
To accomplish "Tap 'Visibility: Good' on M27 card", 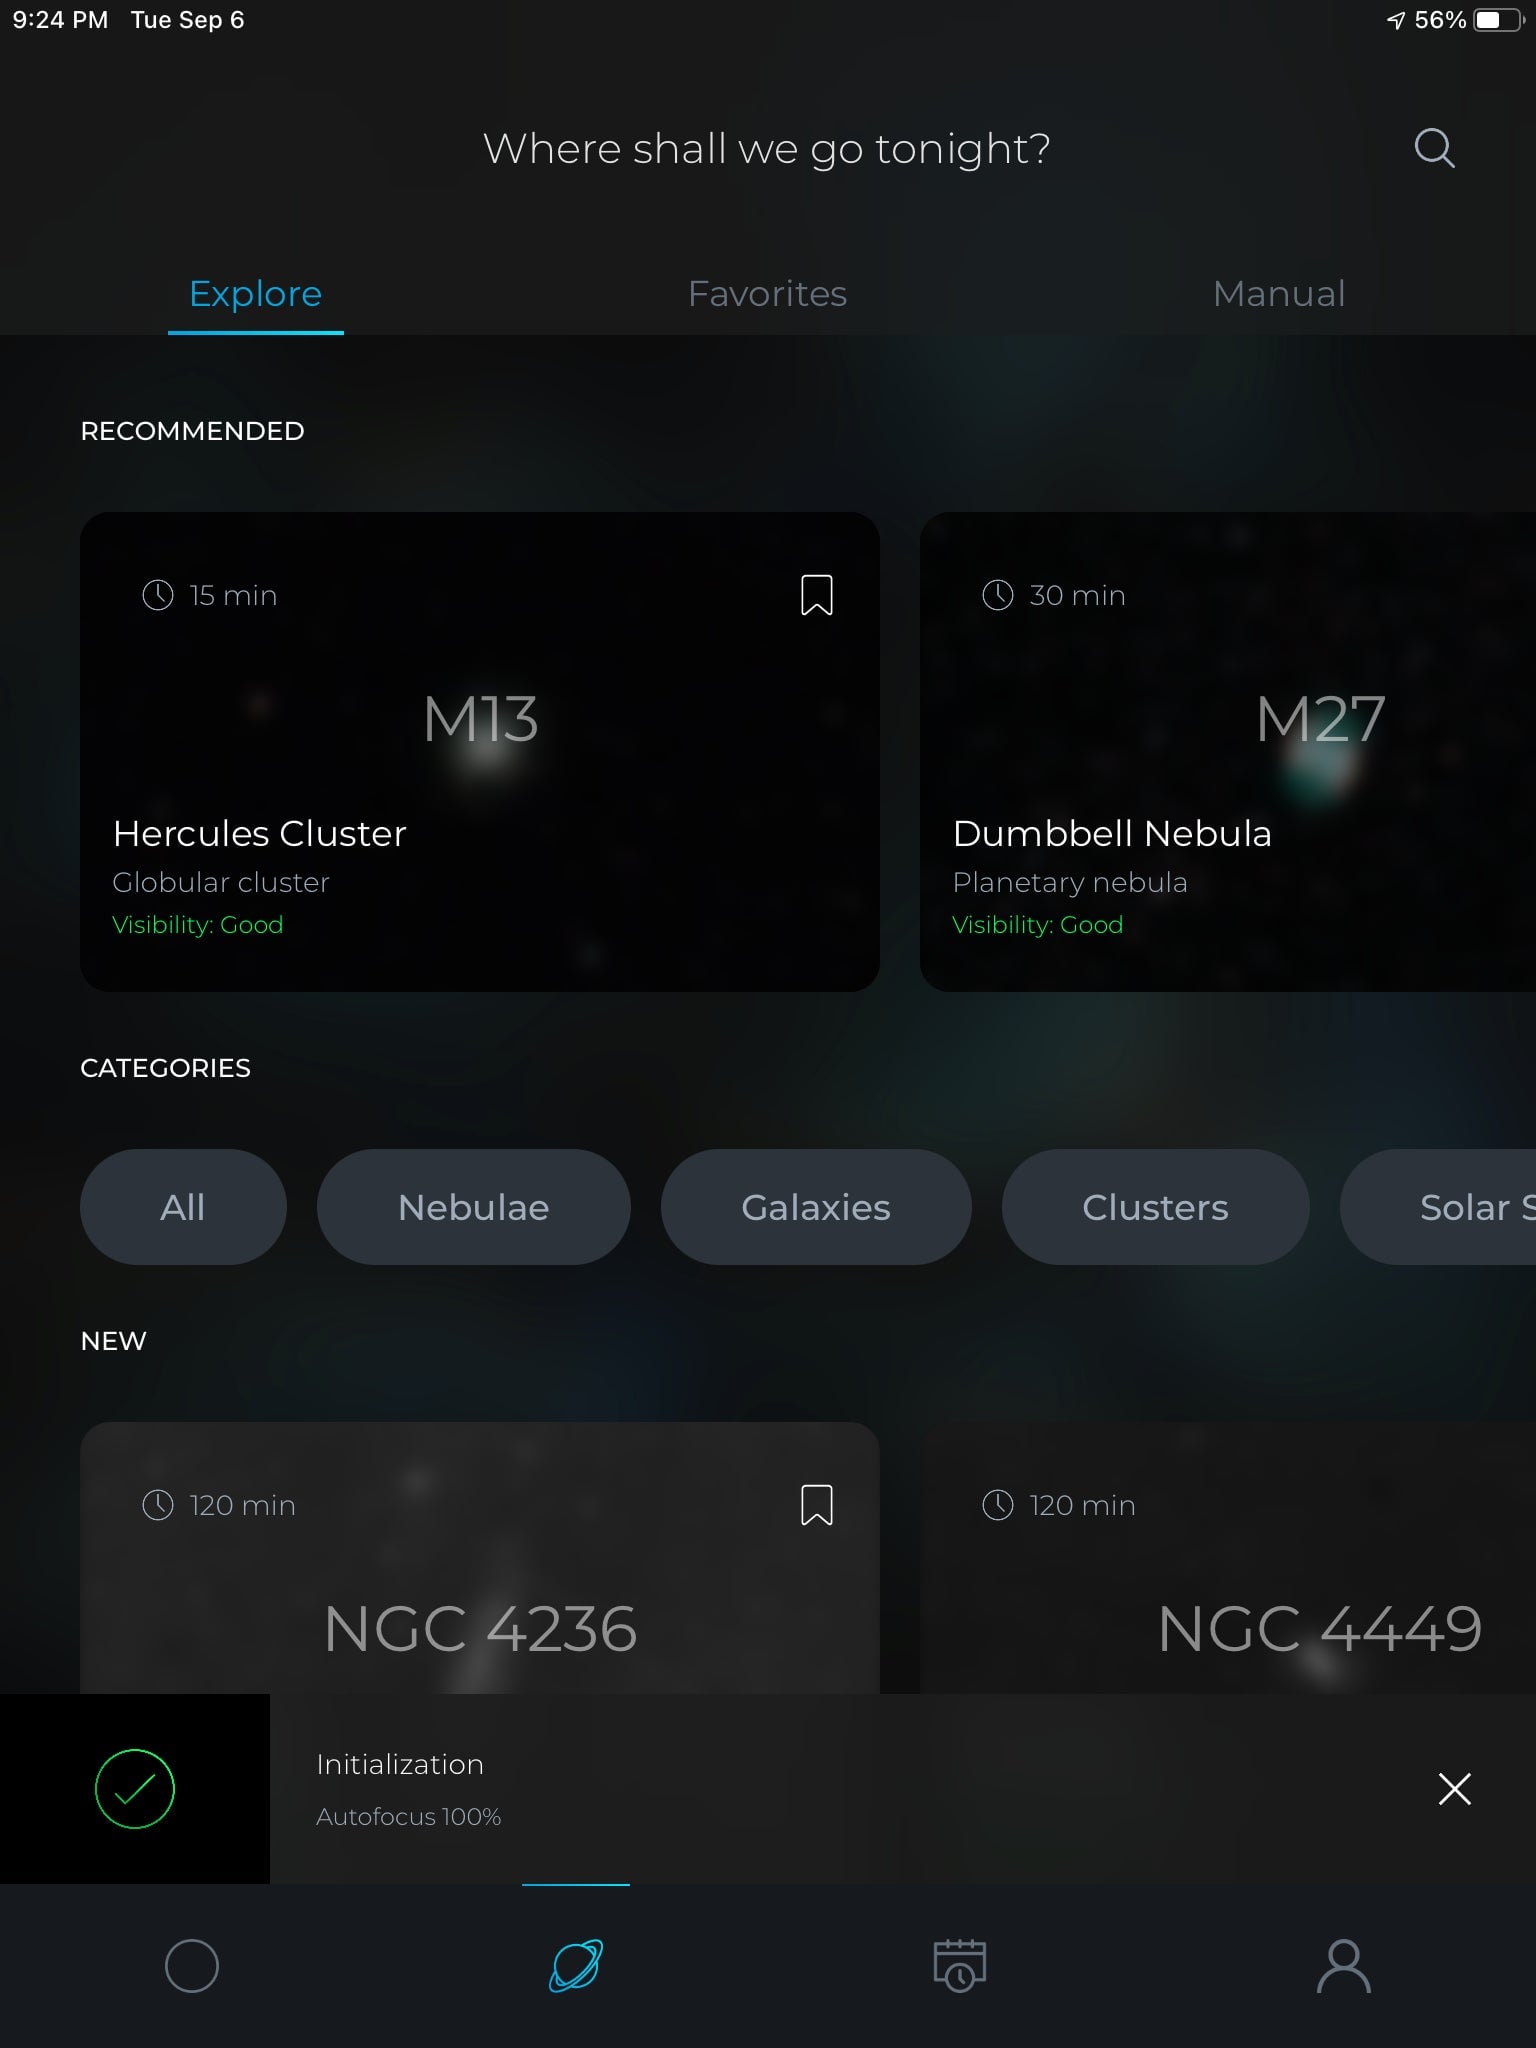I will [x=1038, y=925].
